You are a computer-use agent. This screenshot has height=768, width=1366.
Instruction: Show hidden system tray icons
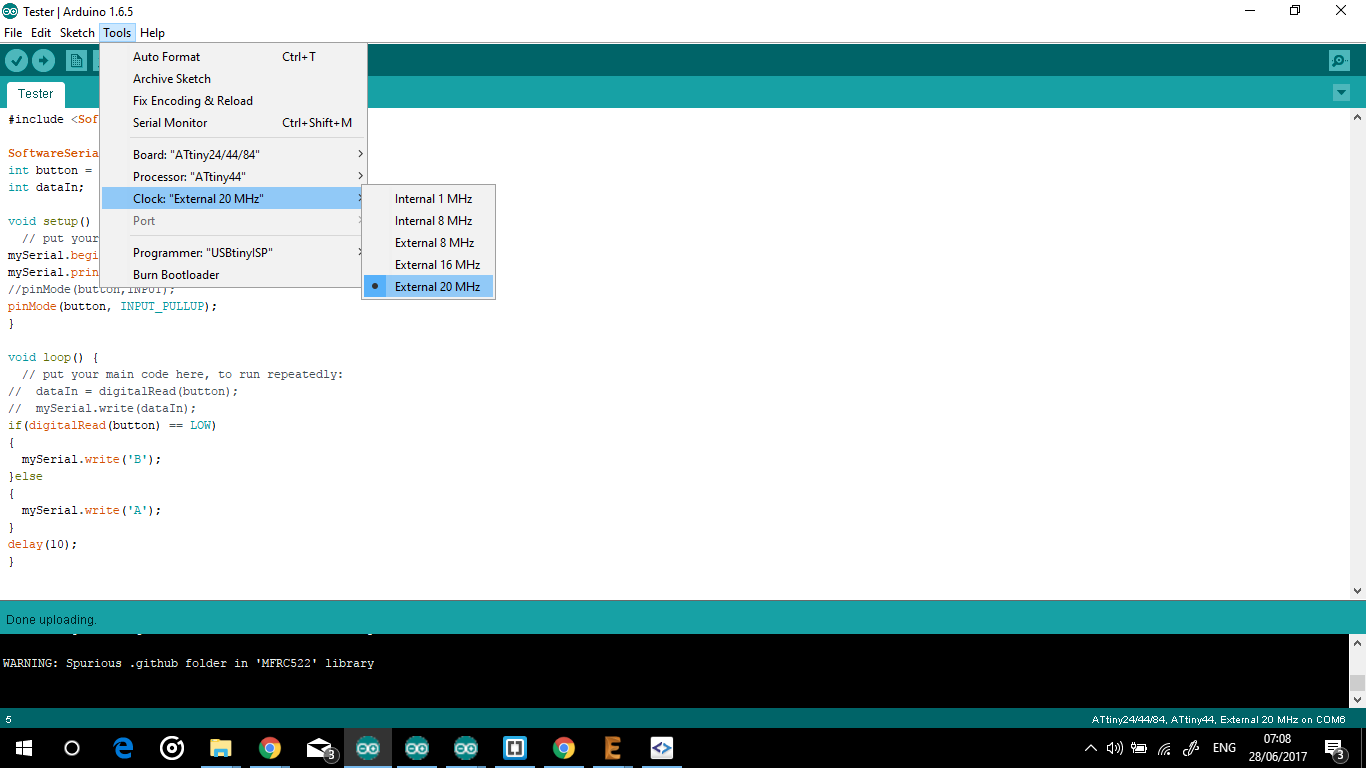point(1091,748)
